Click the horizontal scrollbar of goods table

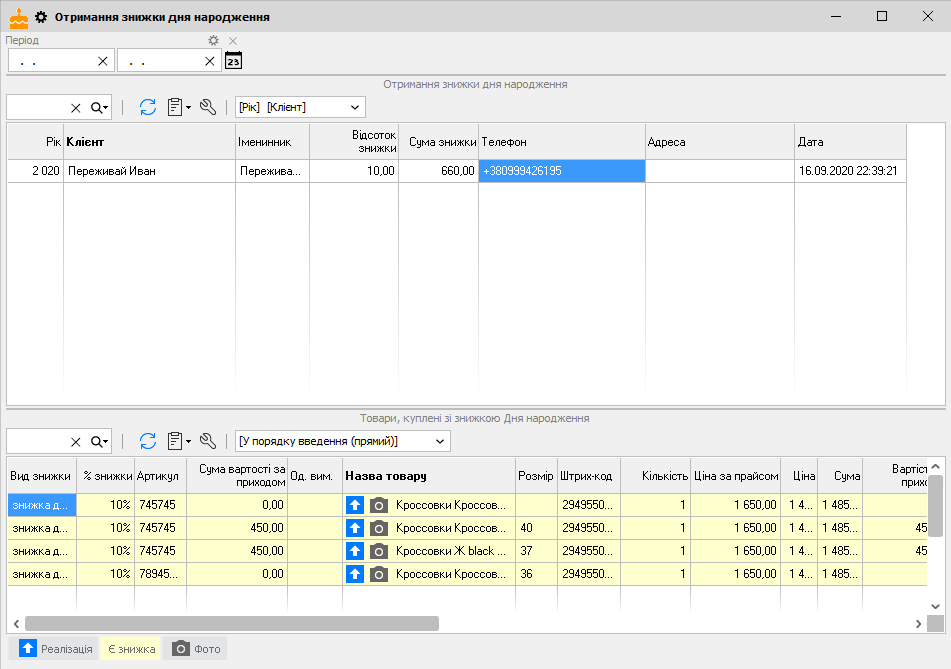click(232, 623)
